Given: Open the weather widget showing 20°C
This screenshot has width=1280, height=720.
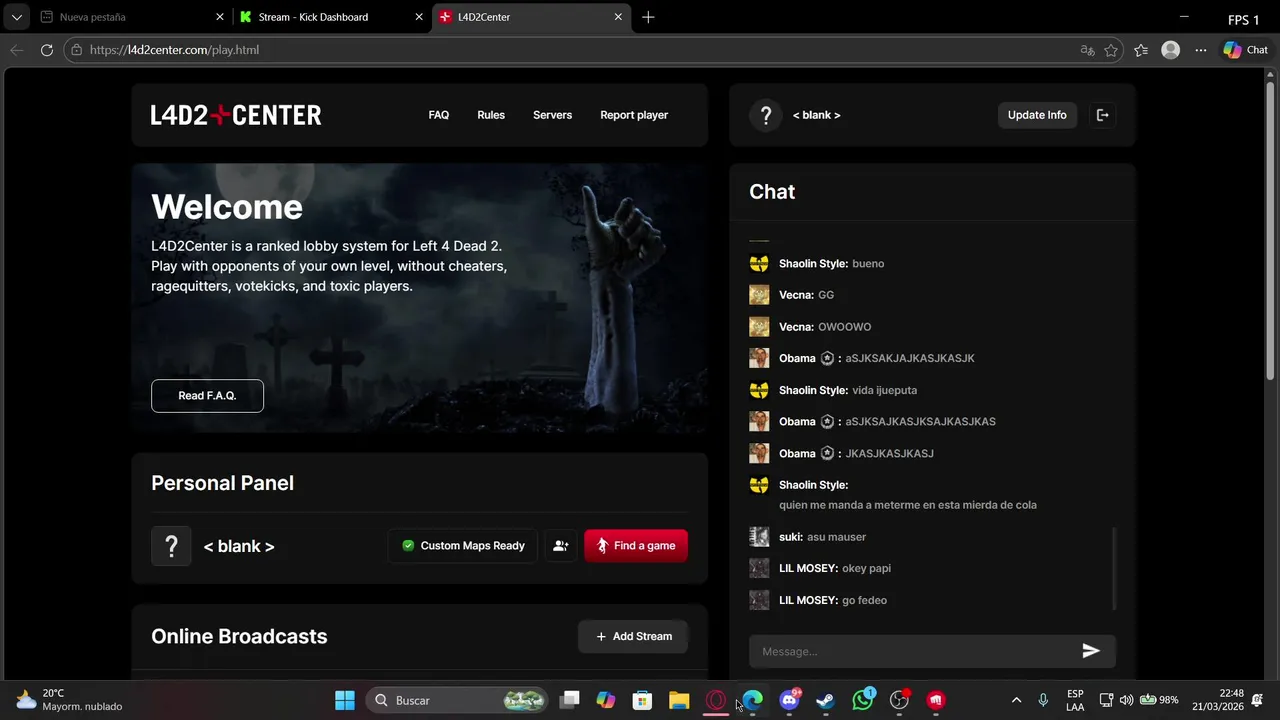Looking at the screenshot, I should coord(70,700).
